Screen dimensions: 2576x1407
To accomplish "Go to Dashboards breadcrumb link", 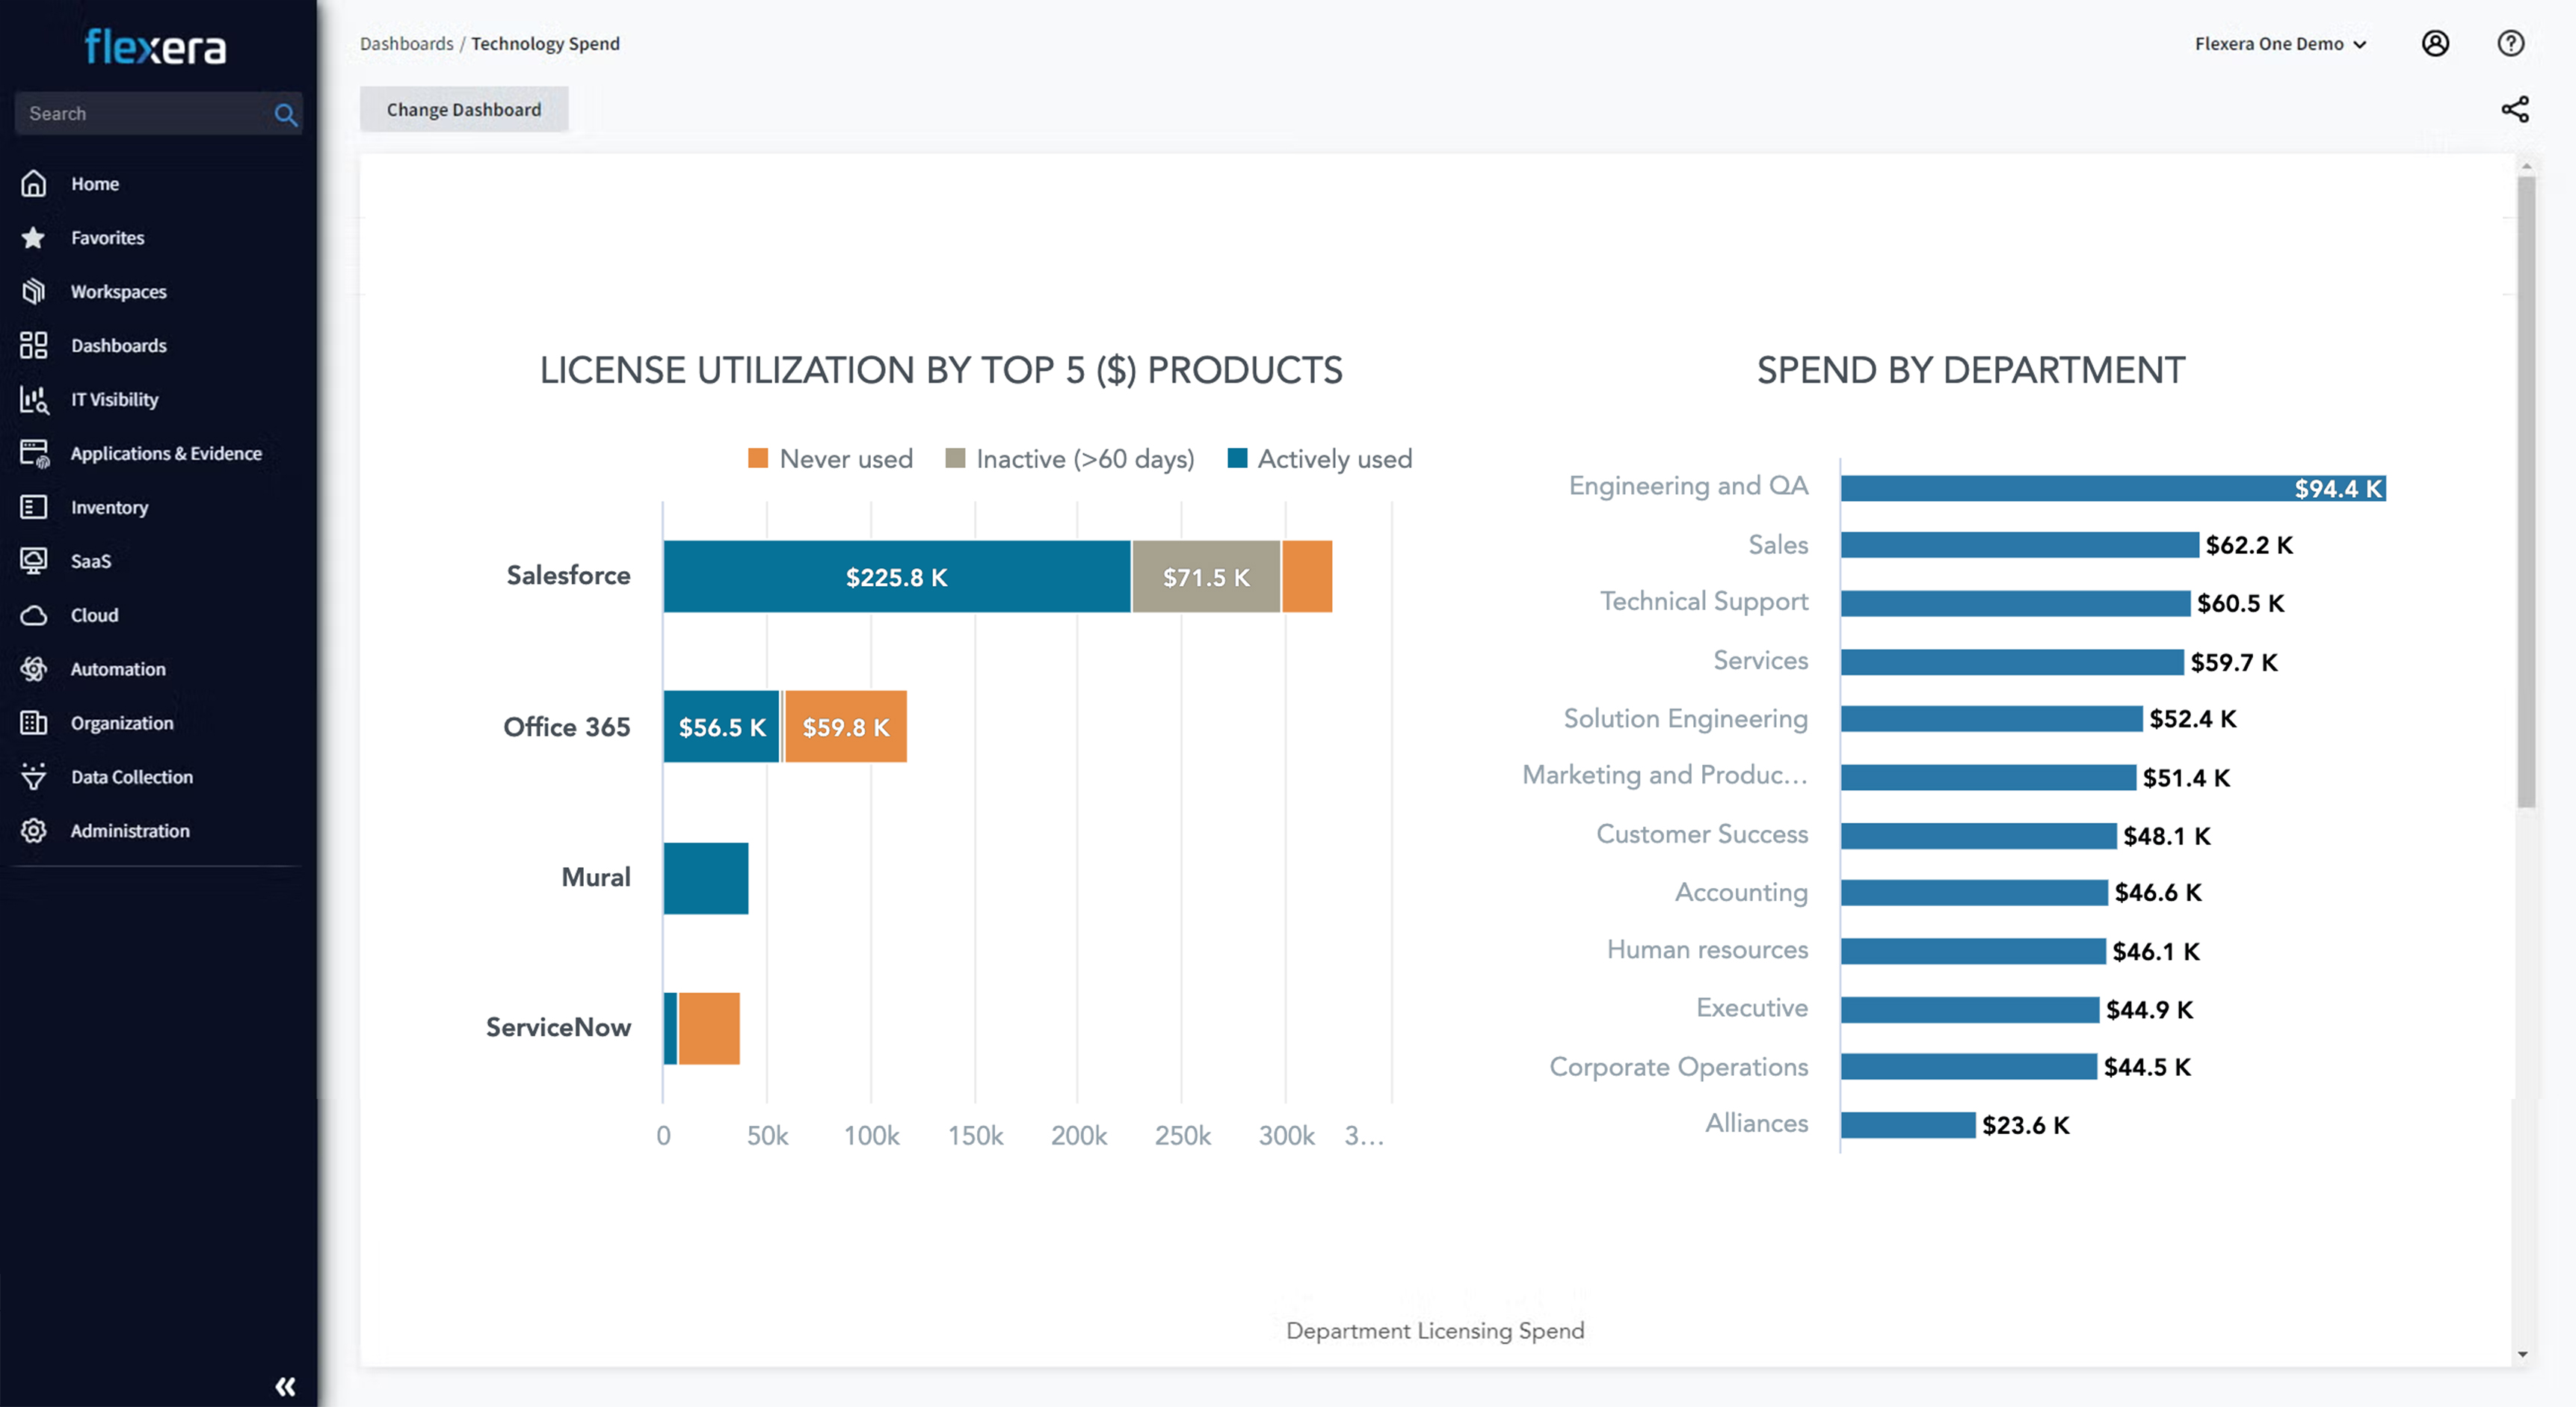I will (x=406, y=44).
